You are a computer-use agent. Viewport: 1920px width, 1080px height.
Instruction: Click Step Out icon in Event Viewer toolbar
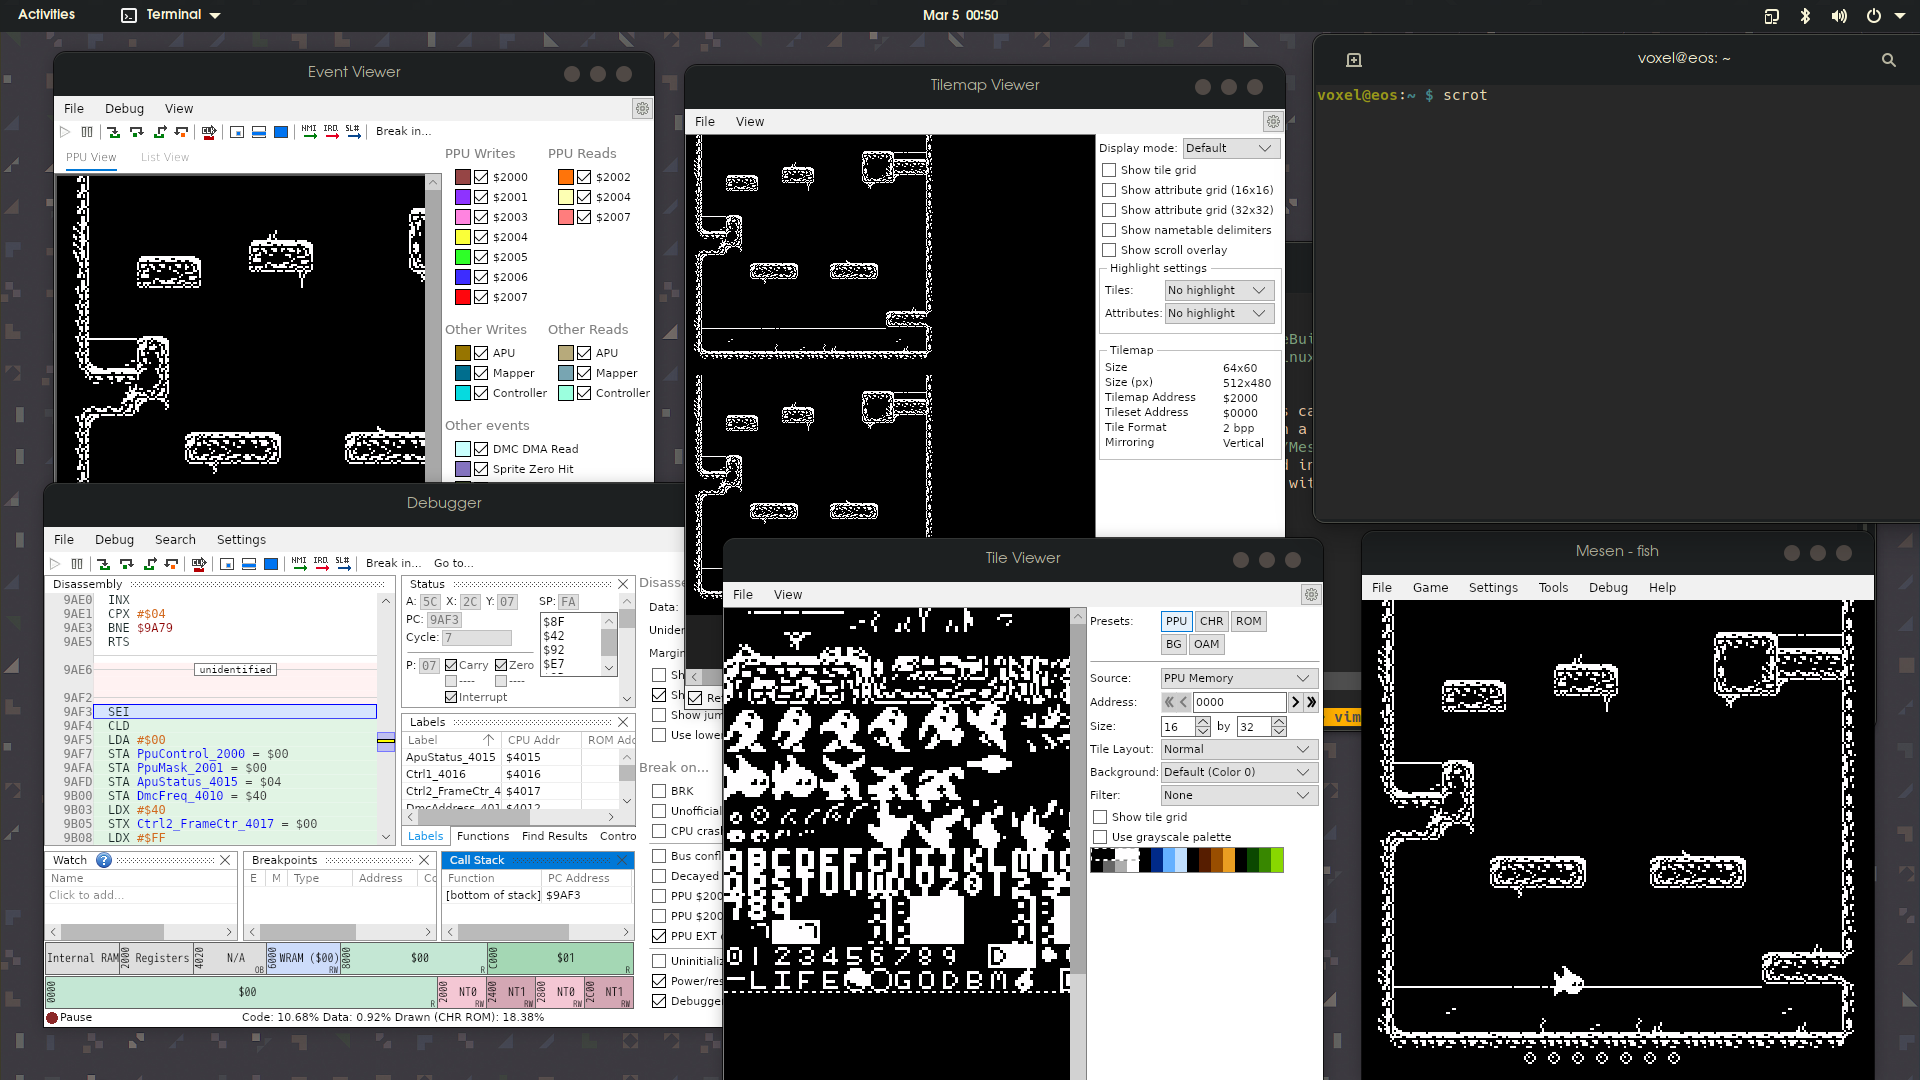click(160, 132)
